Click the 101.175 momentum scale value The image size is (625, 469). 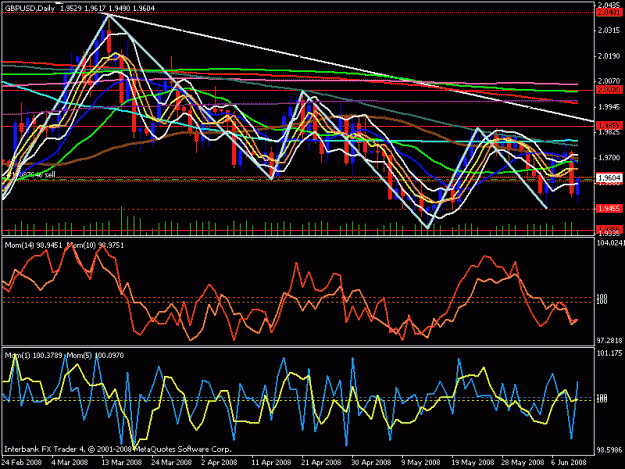pos(609,353)
